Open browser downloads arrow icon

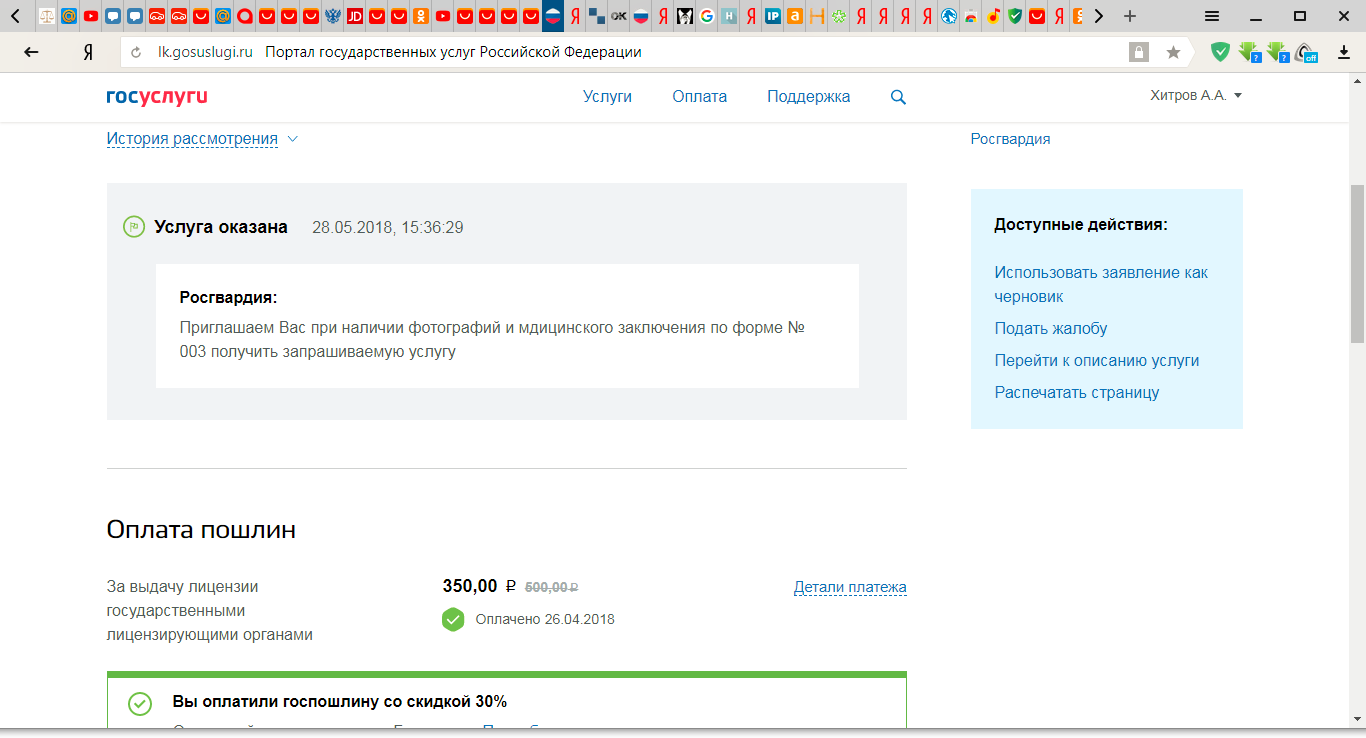(x=1343, y=52)
